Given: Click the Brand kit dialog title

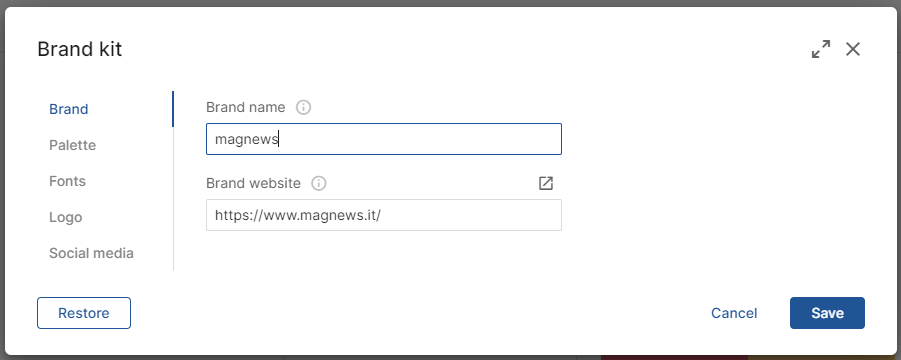Looking at the screenshot, I should (80, 49).
